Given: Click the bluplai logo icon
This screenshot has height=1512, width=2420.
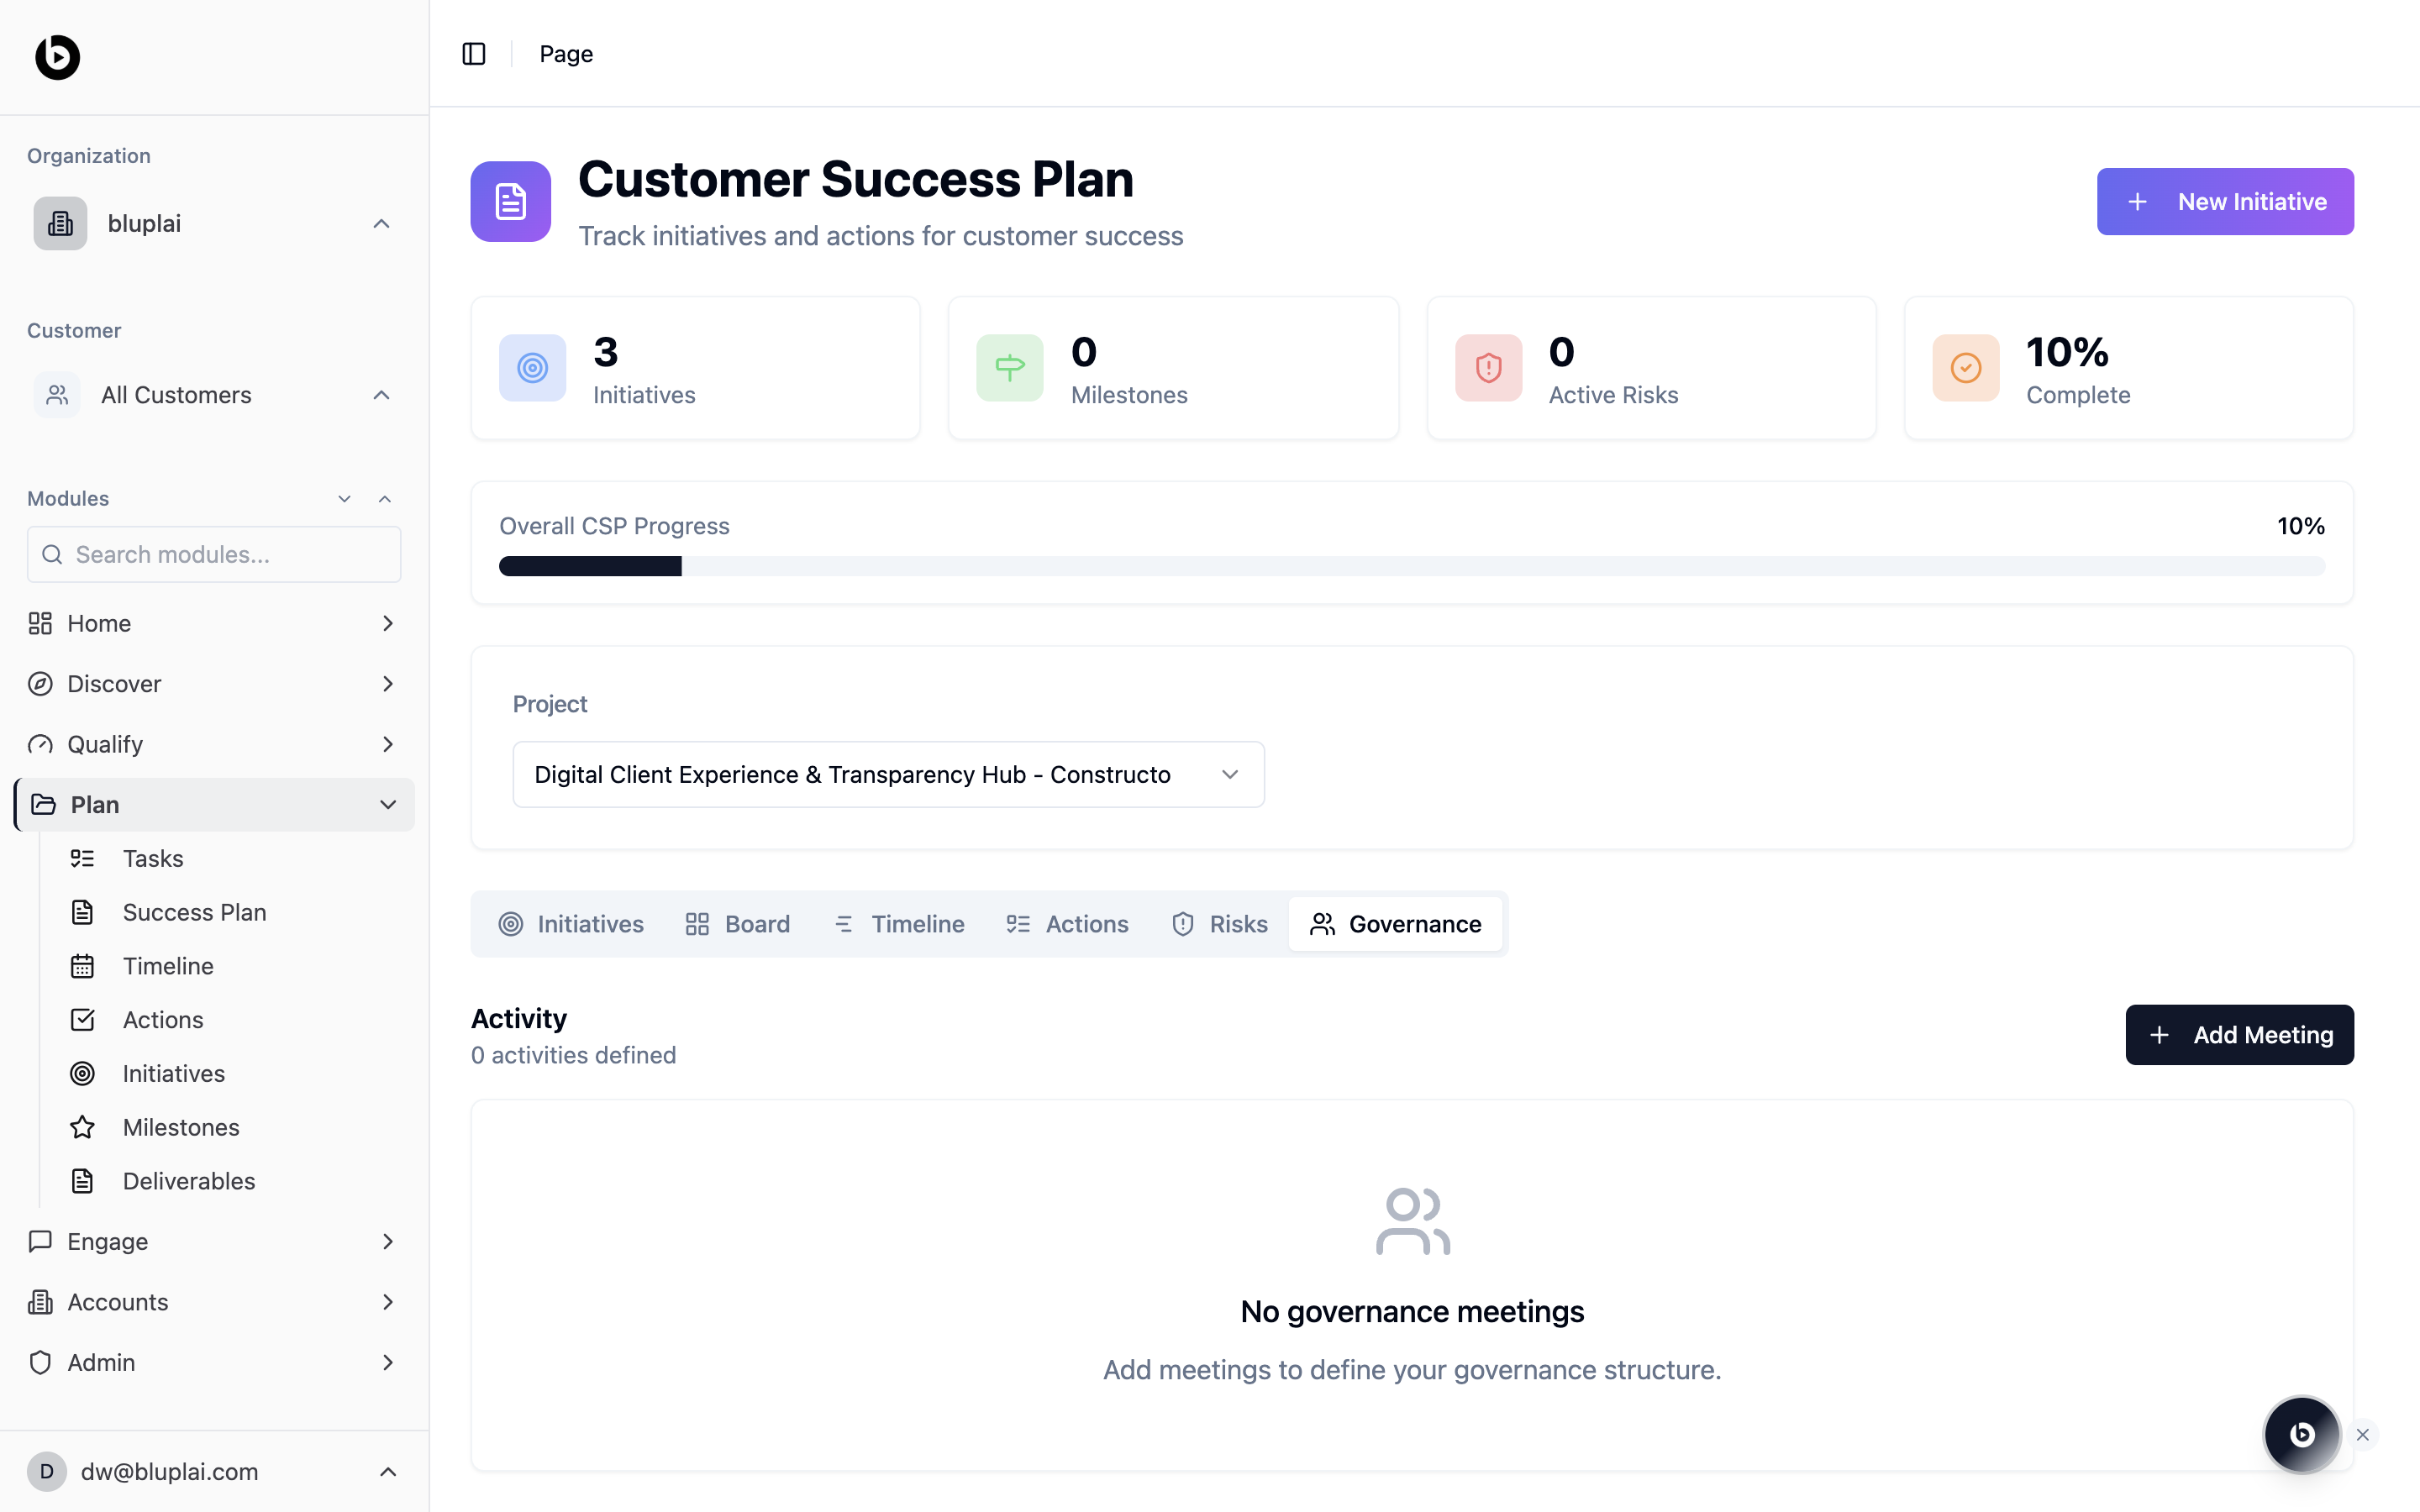Looking at the screenshot, I should tap(57, 57).
